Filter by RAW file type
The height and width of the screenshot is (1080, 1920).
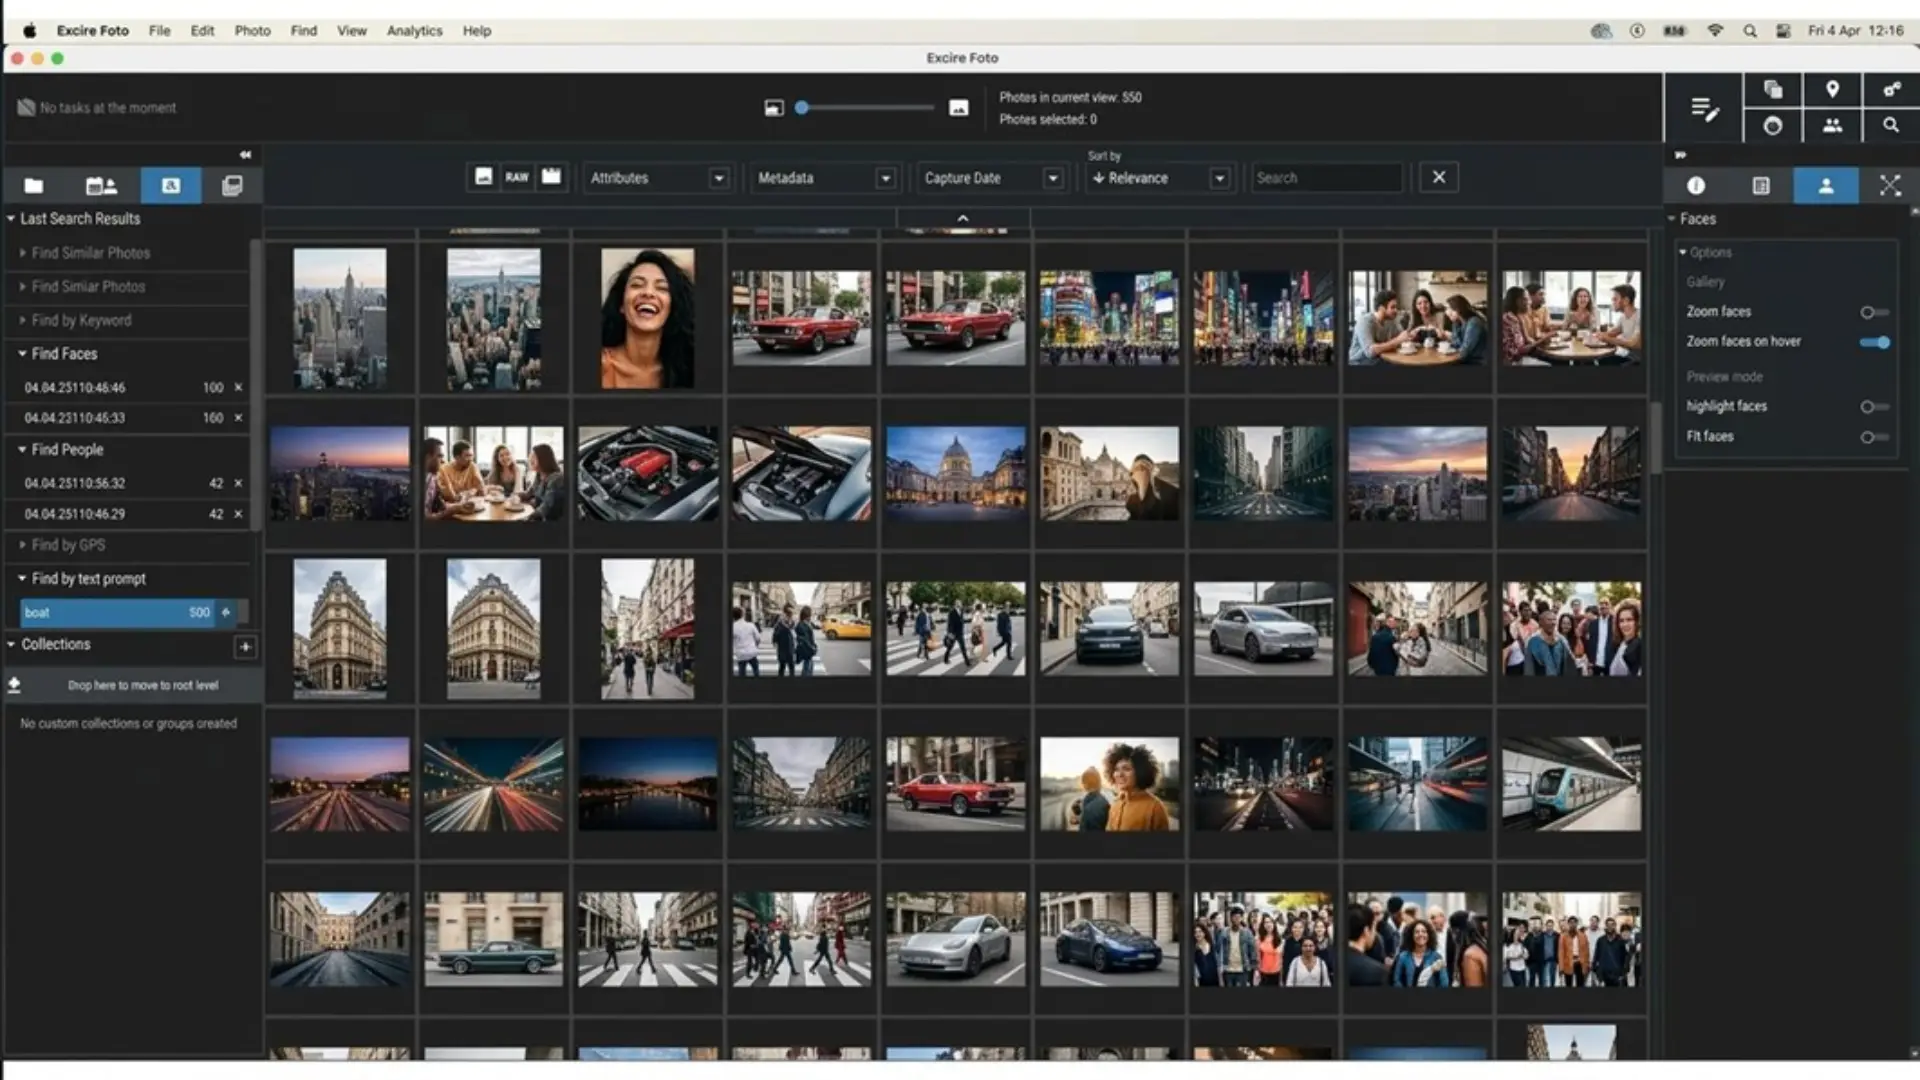pyautogui.click(x=517, y=177)
